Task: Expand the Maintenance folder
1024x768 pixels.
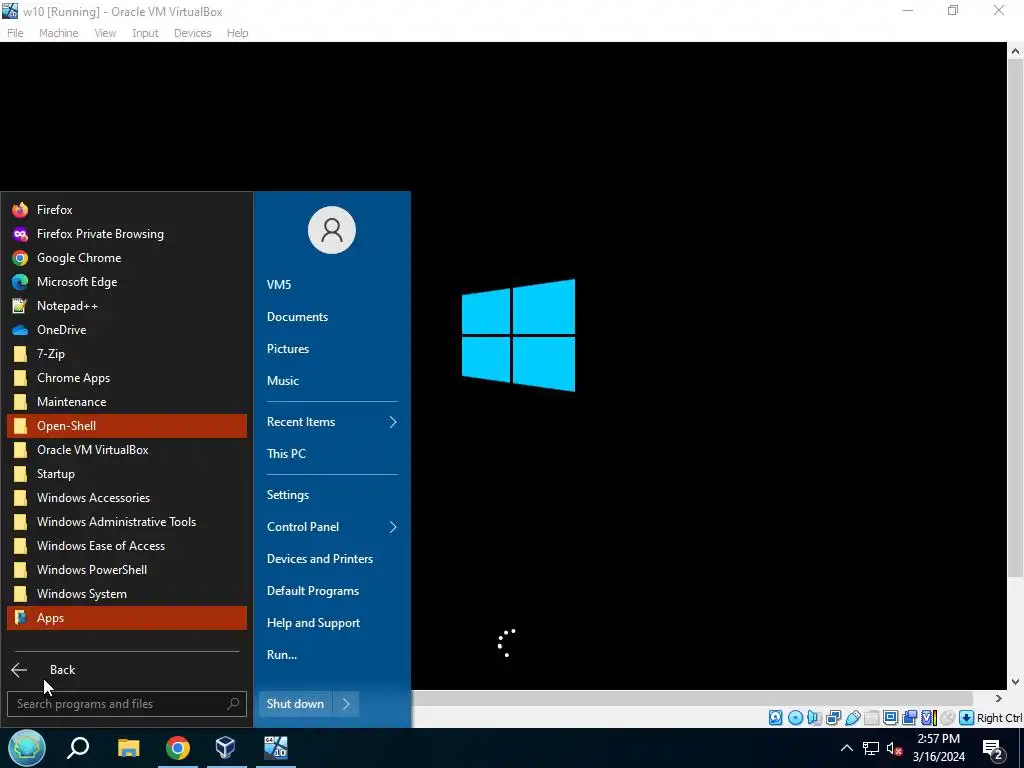Action: coord(127,402)
